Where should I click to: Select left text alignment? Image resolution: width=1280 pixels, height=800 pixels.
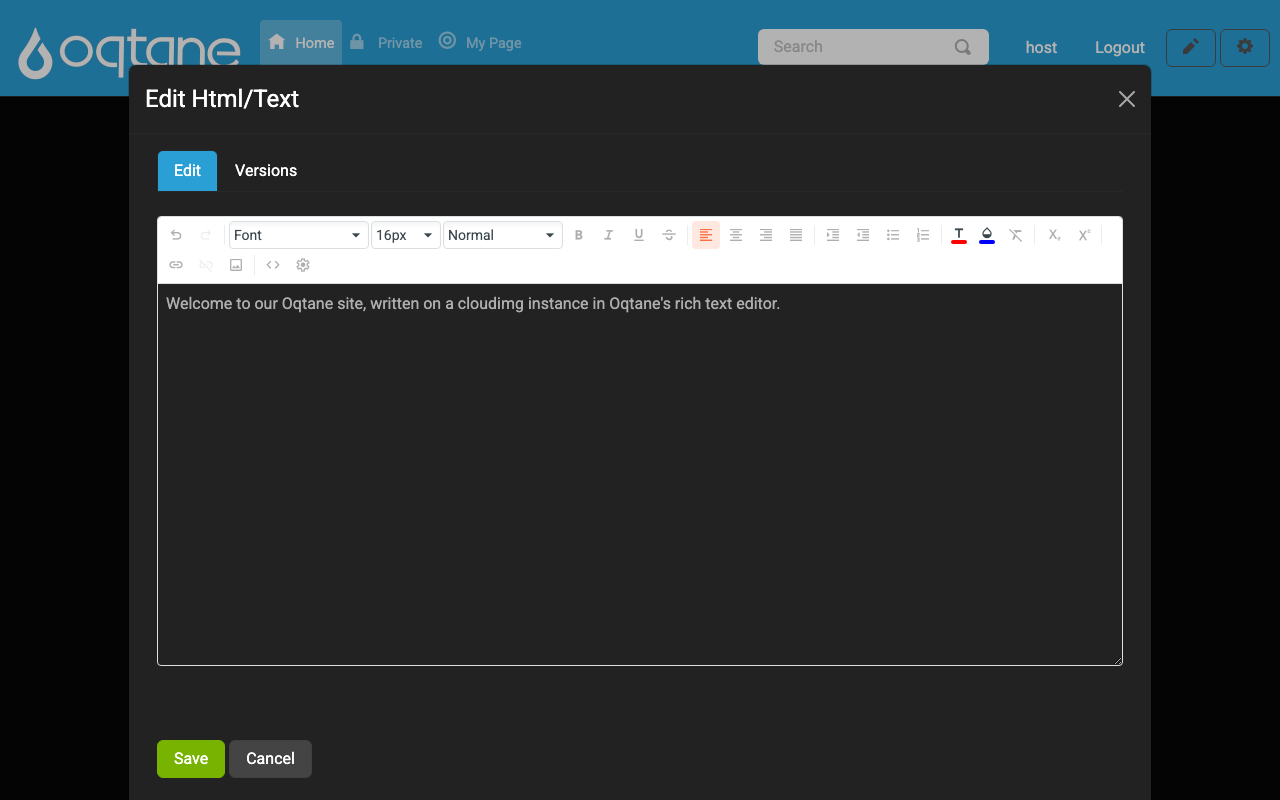point(706,235)
